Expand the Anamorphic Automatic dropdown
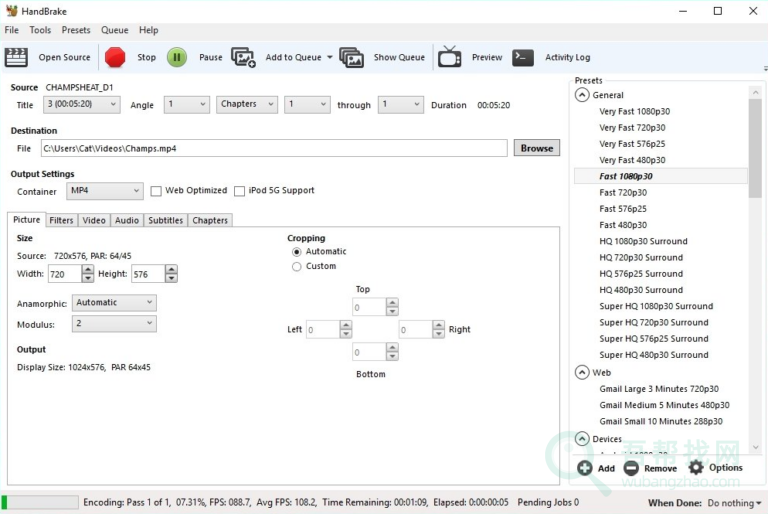768x514 pixels. (114, 303)
